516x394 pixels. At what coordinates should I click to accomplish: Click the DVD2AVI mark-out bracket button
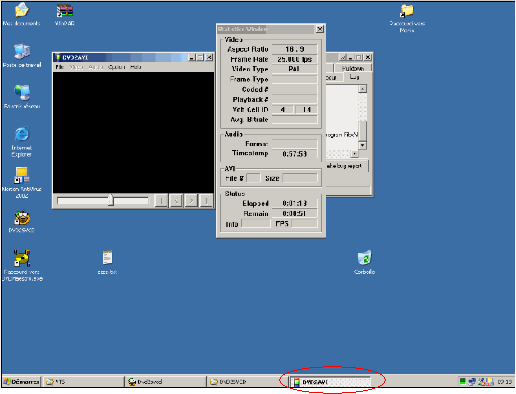tap(206, 201)
